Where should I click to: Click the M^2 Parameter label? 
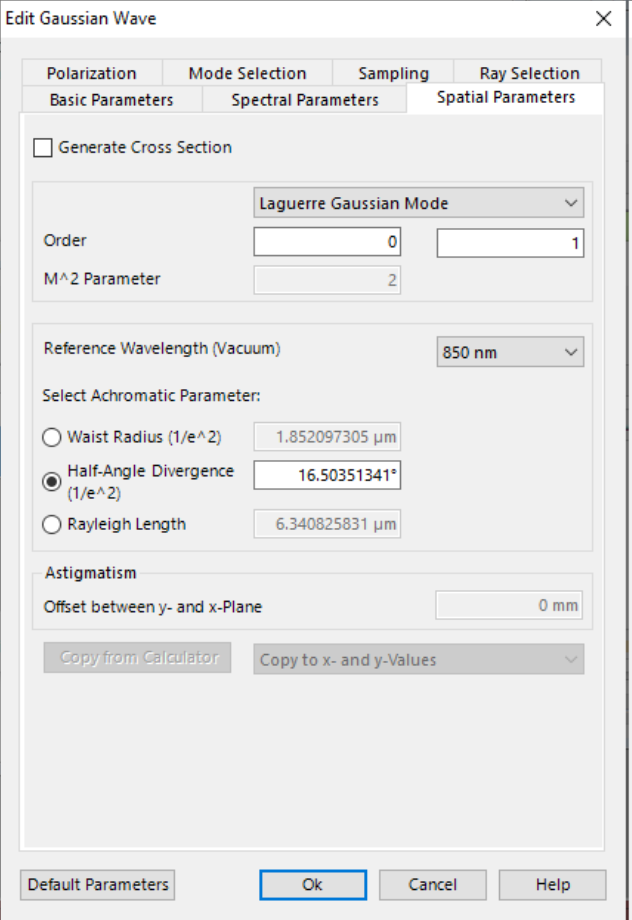click(102, 279)
